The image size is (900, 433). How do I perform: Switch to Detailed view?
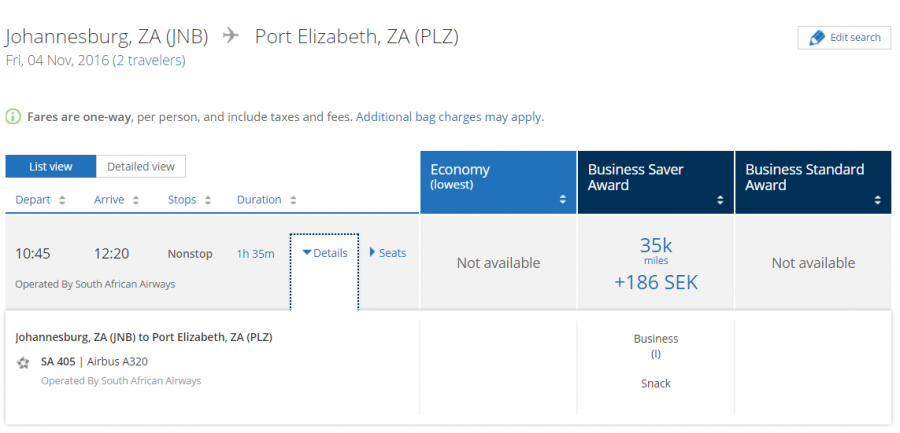point(141,167)
